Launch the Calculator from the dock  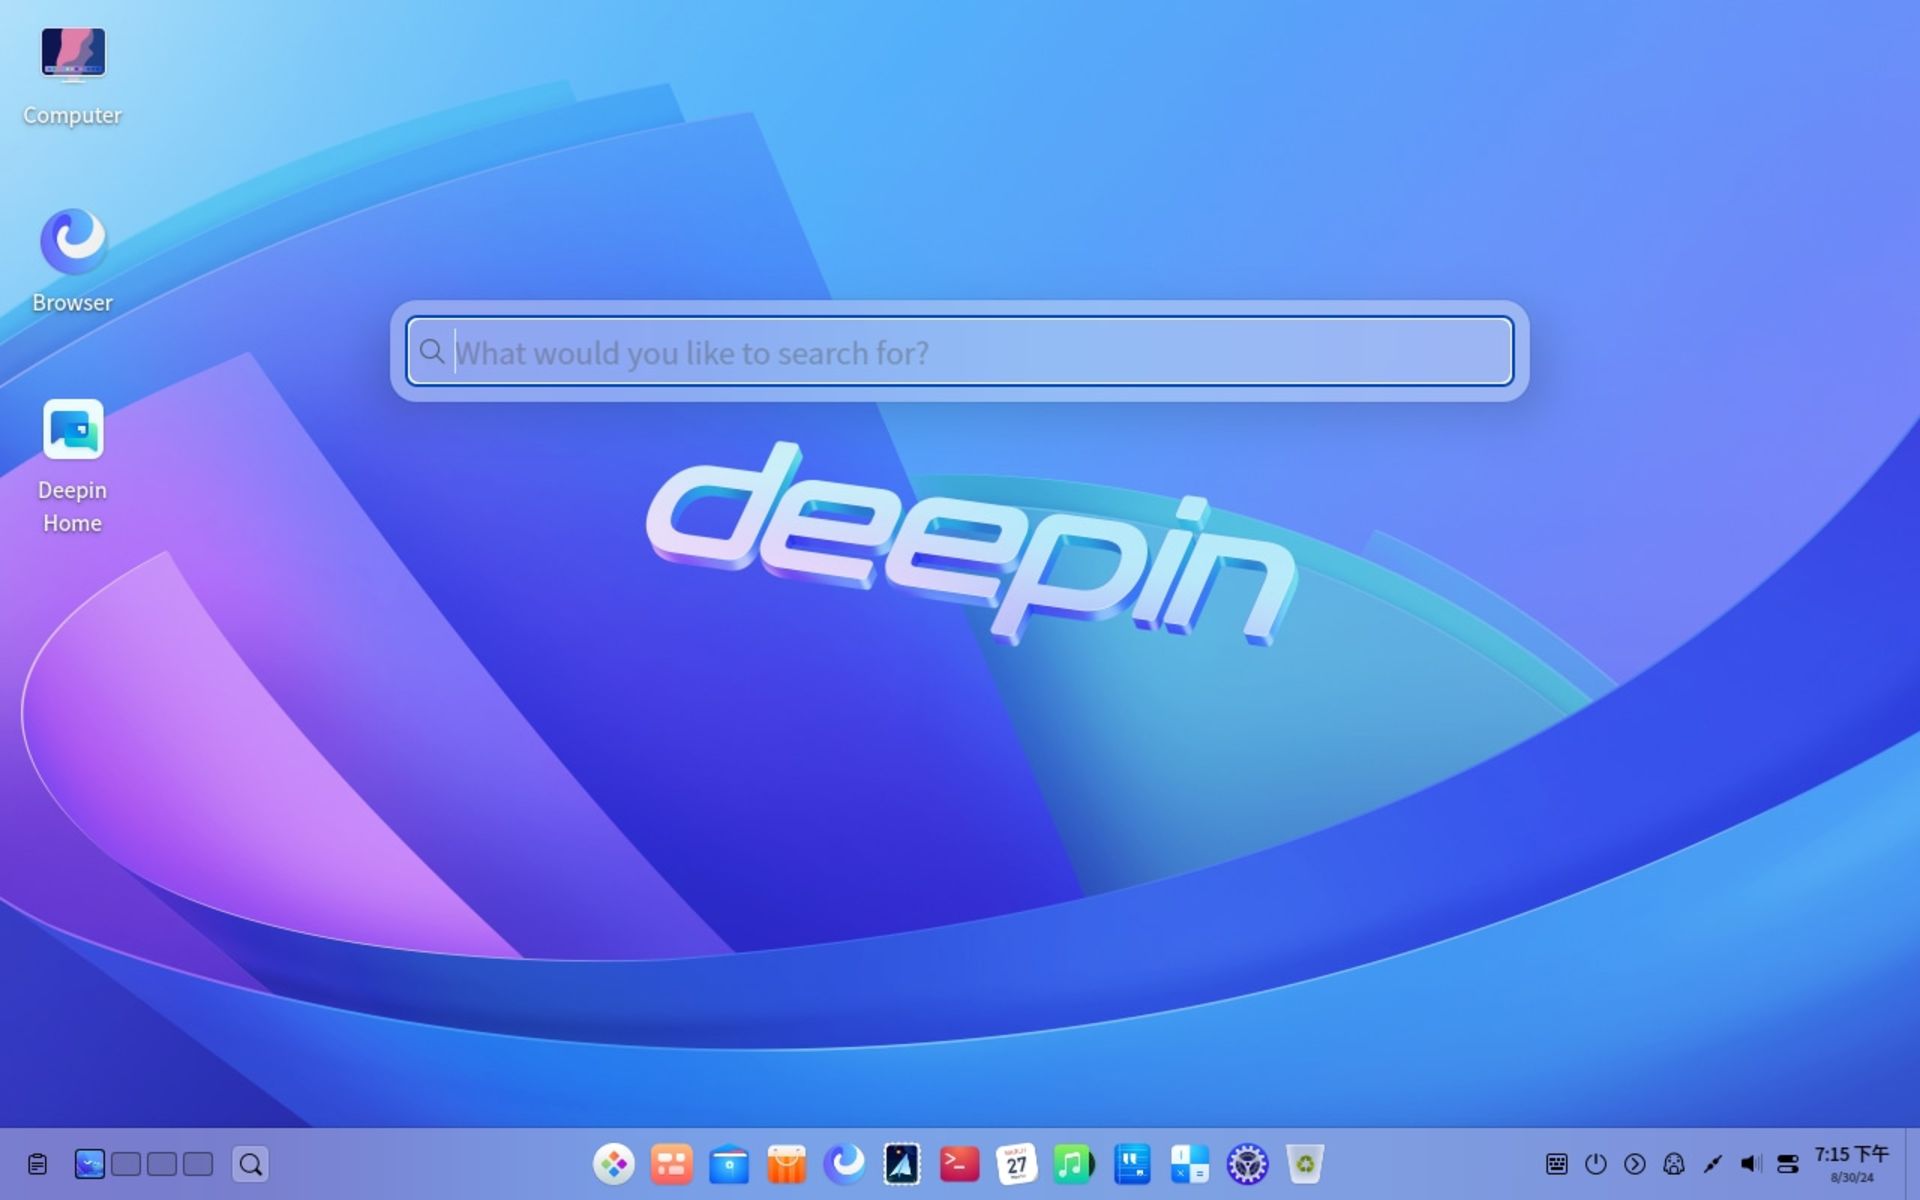pyautogui.click(x=1189, y=1164)
